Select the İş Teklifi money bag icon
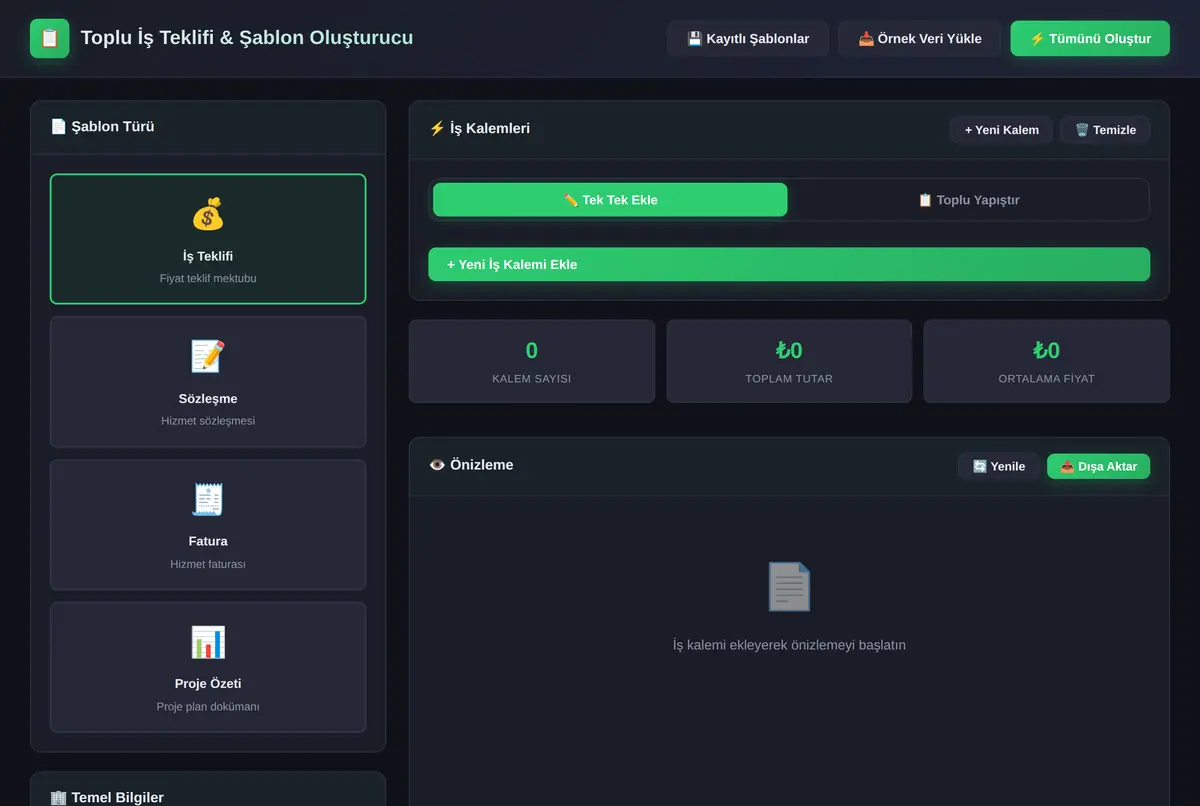The width and height of the screenshot is (1200, 806). [x=208, y=214]
